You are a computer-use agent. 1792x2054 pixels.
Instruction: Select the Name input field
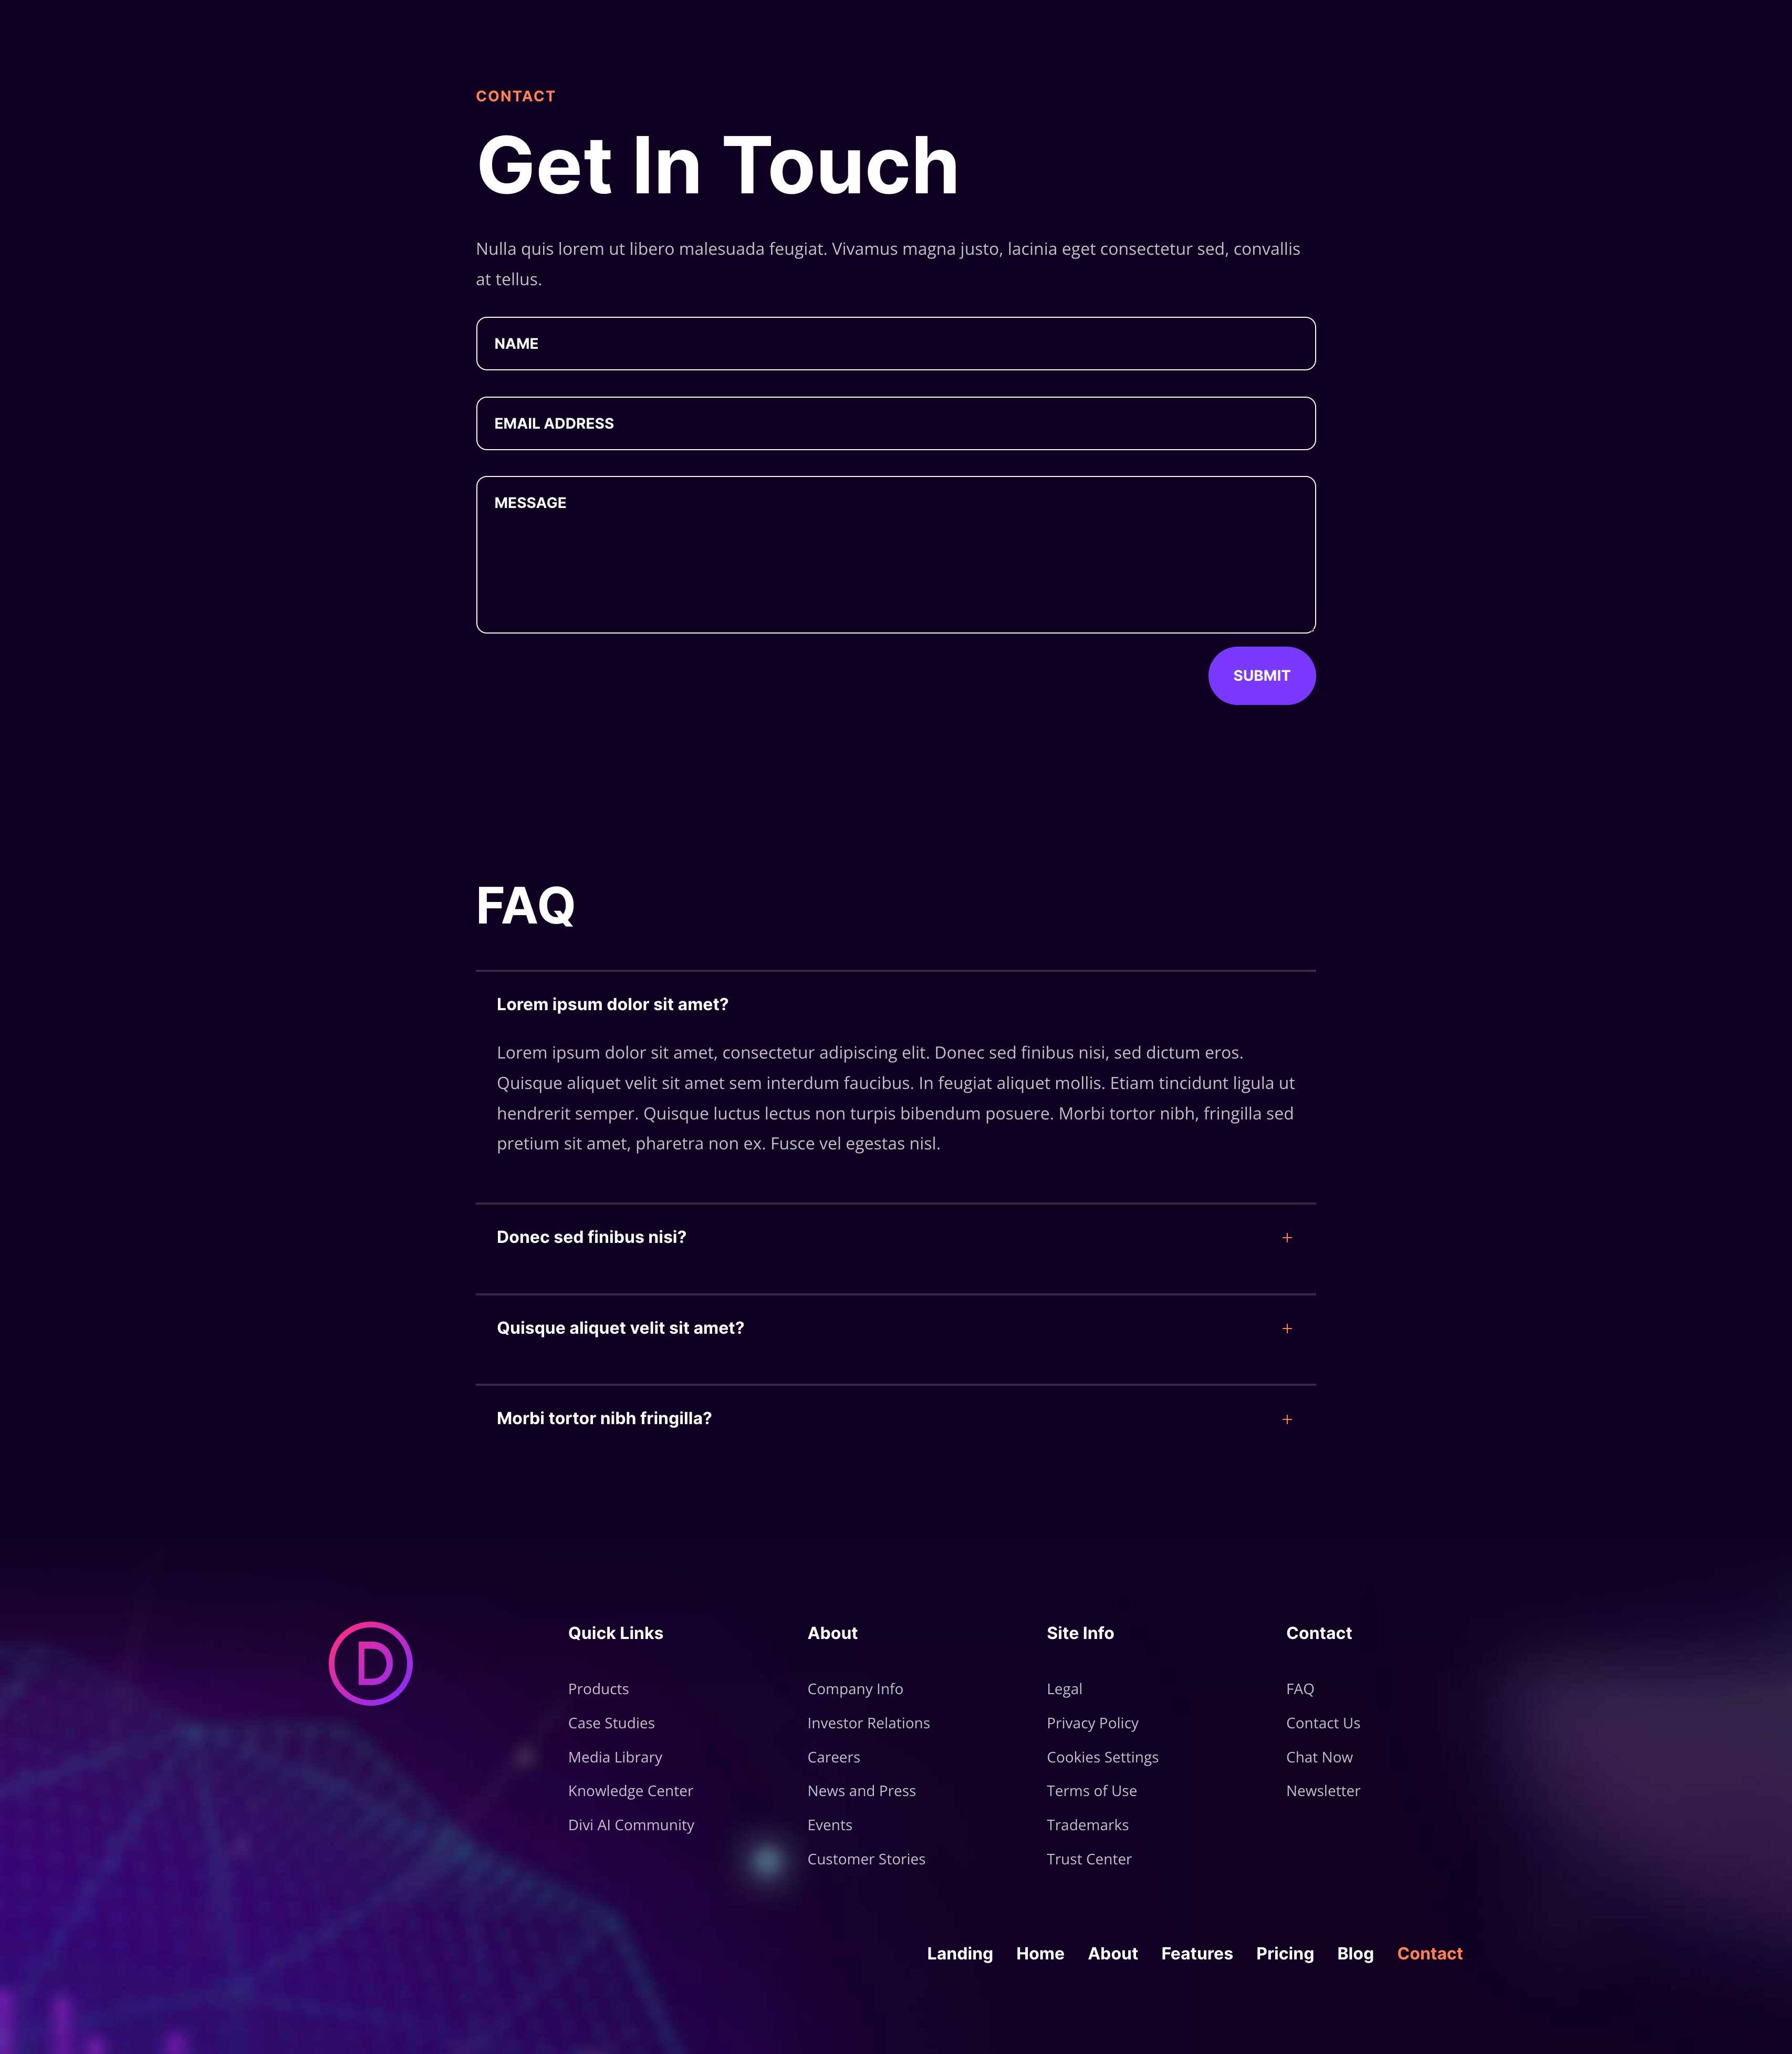[896, 343]
